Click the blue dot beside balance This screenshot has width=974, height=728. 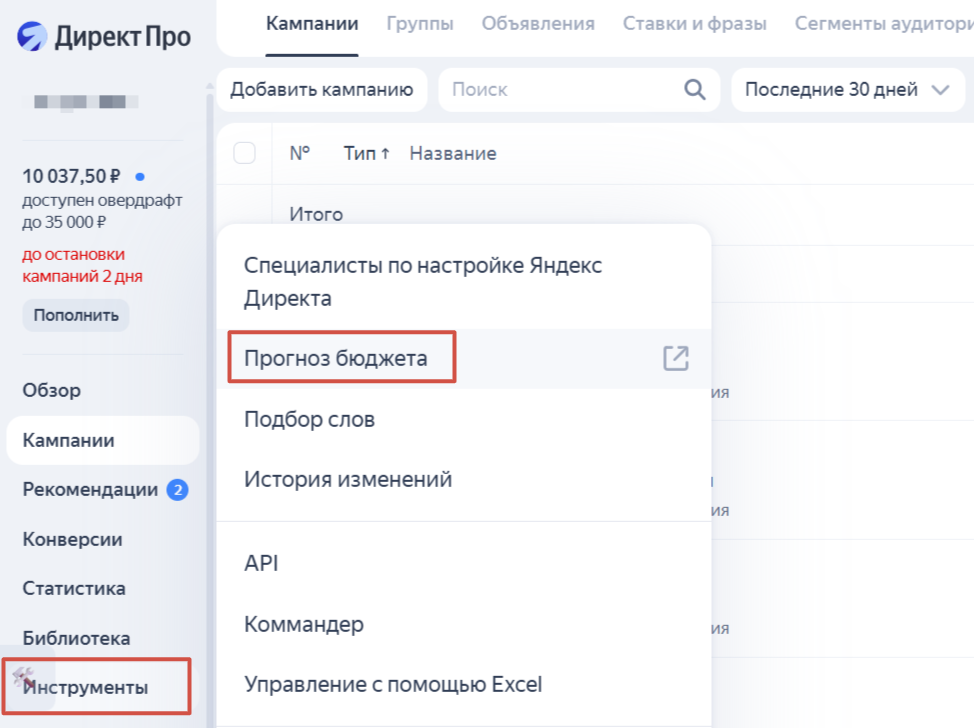(x=140, y=177)
